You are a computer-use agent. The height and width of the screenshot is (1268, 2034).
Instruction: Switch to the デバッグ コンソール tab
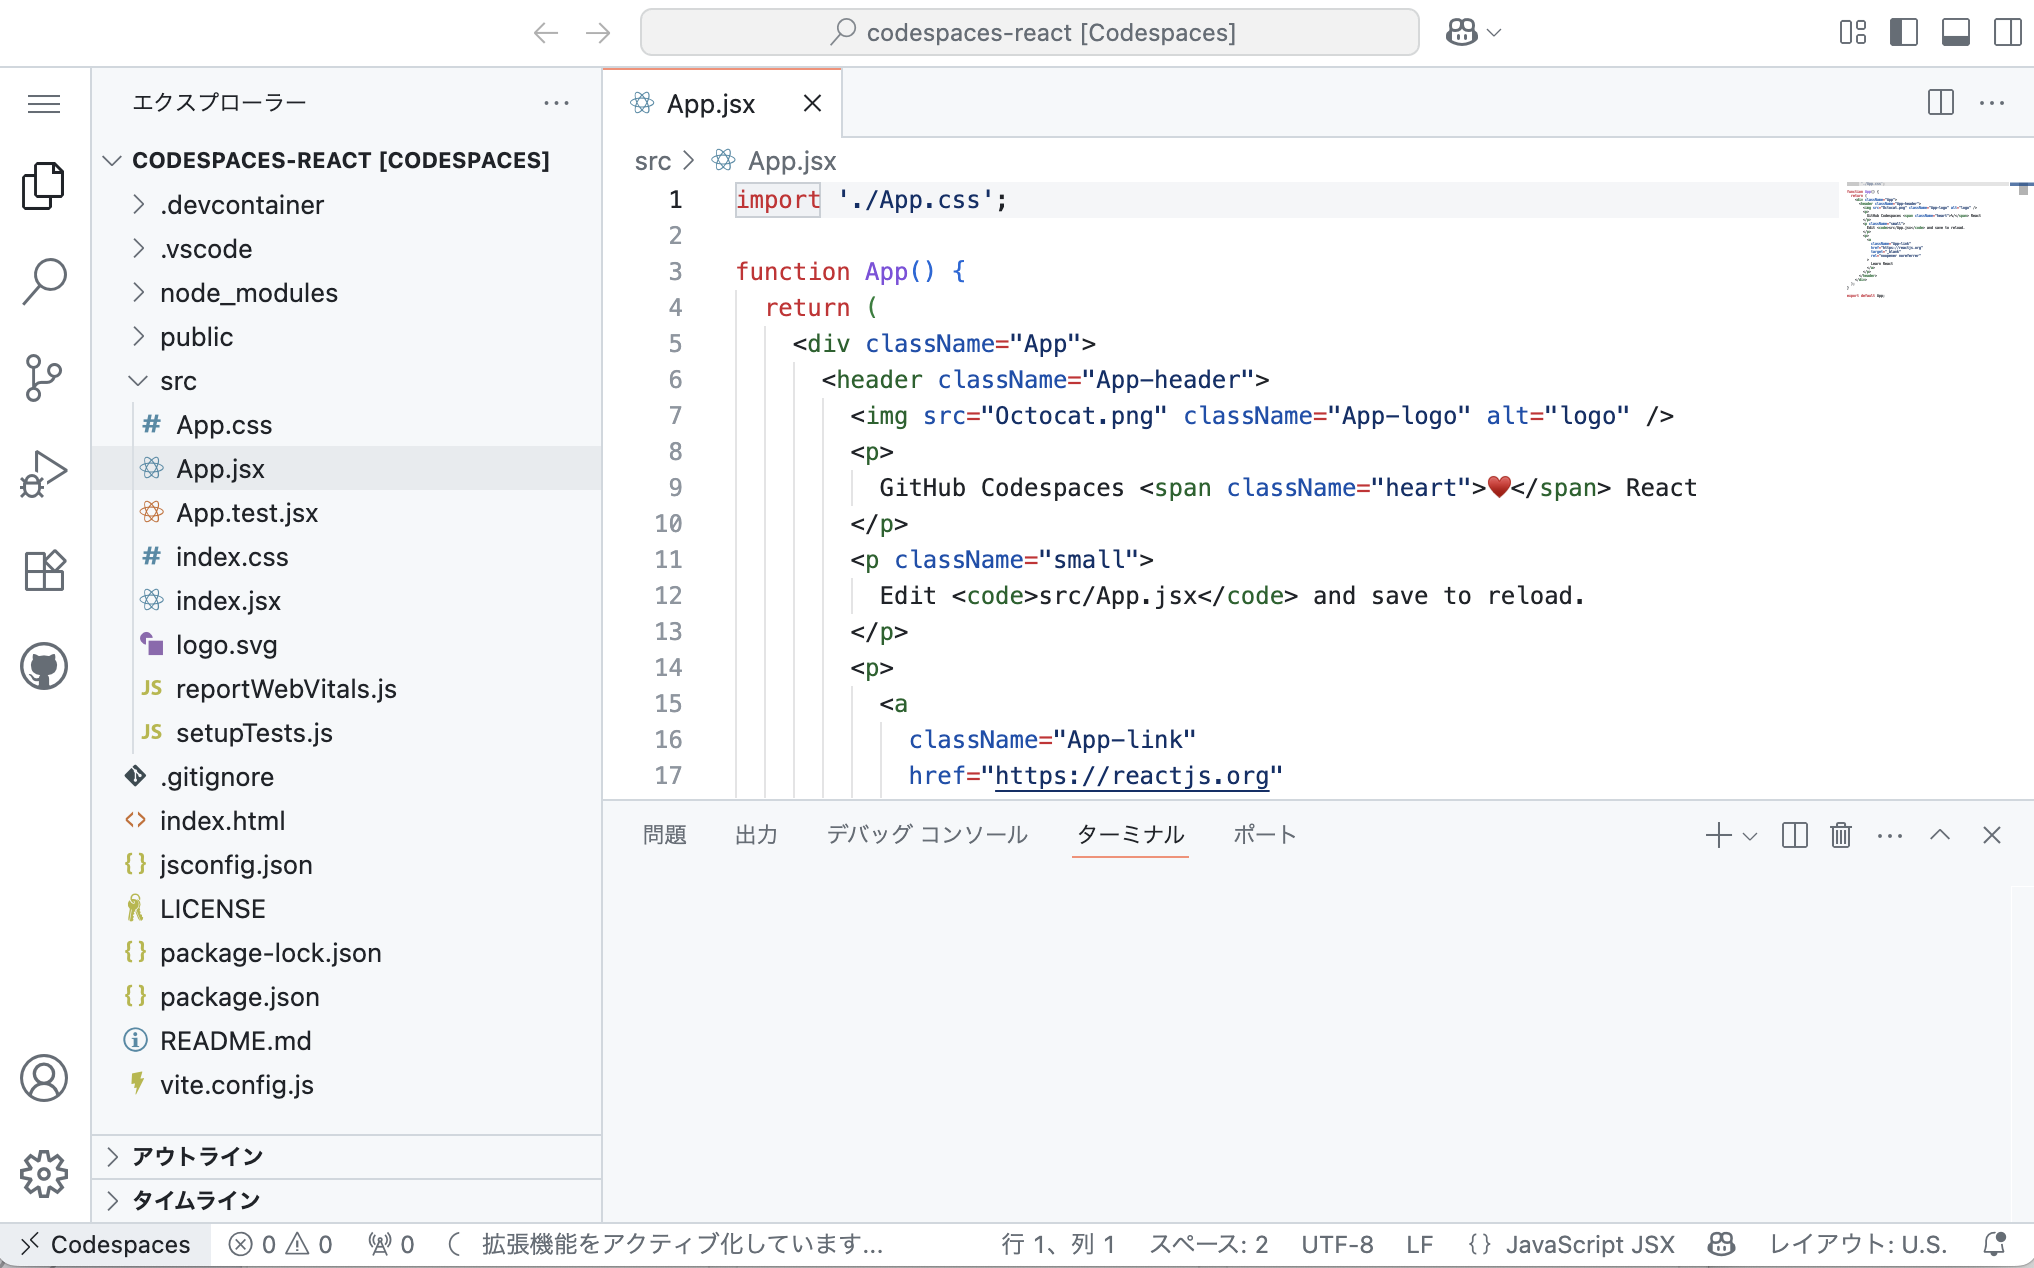927,835
